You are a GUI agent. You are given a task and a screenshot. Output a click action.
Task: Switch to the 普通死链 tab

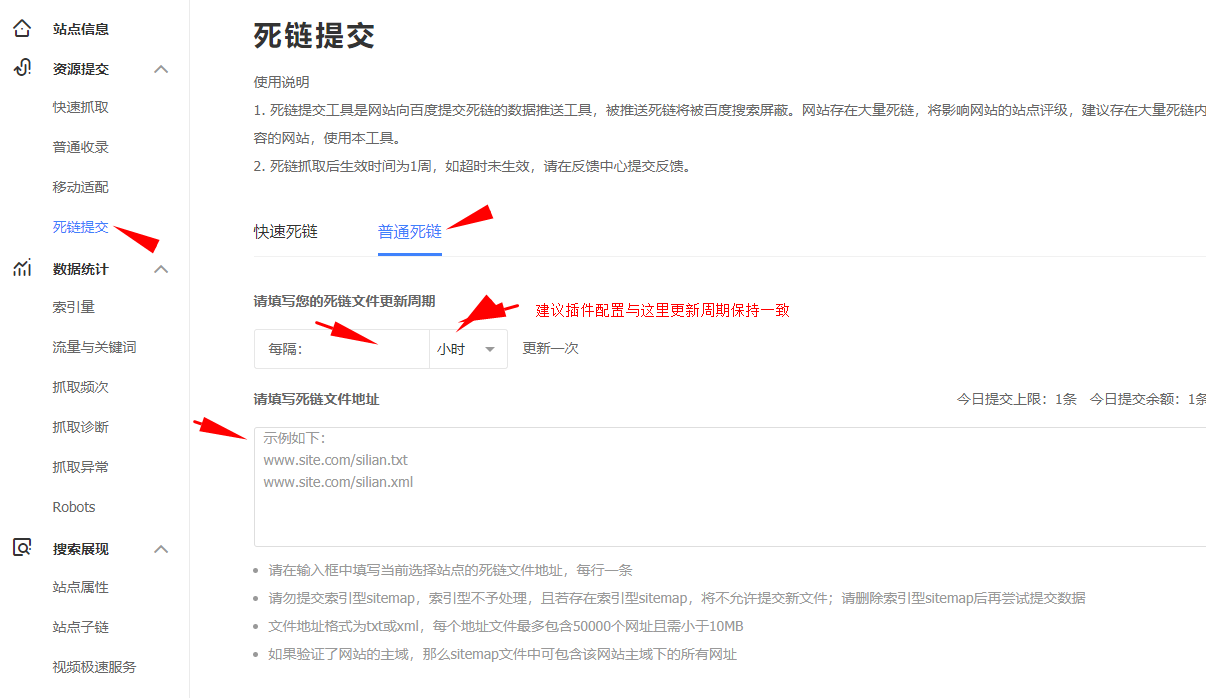[410, 231]
